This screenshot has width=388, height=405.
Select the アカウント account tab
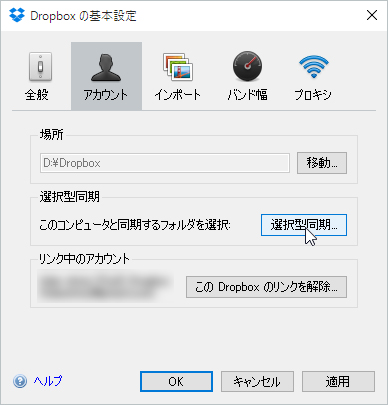pyautogui.click(x=106, y=76)
